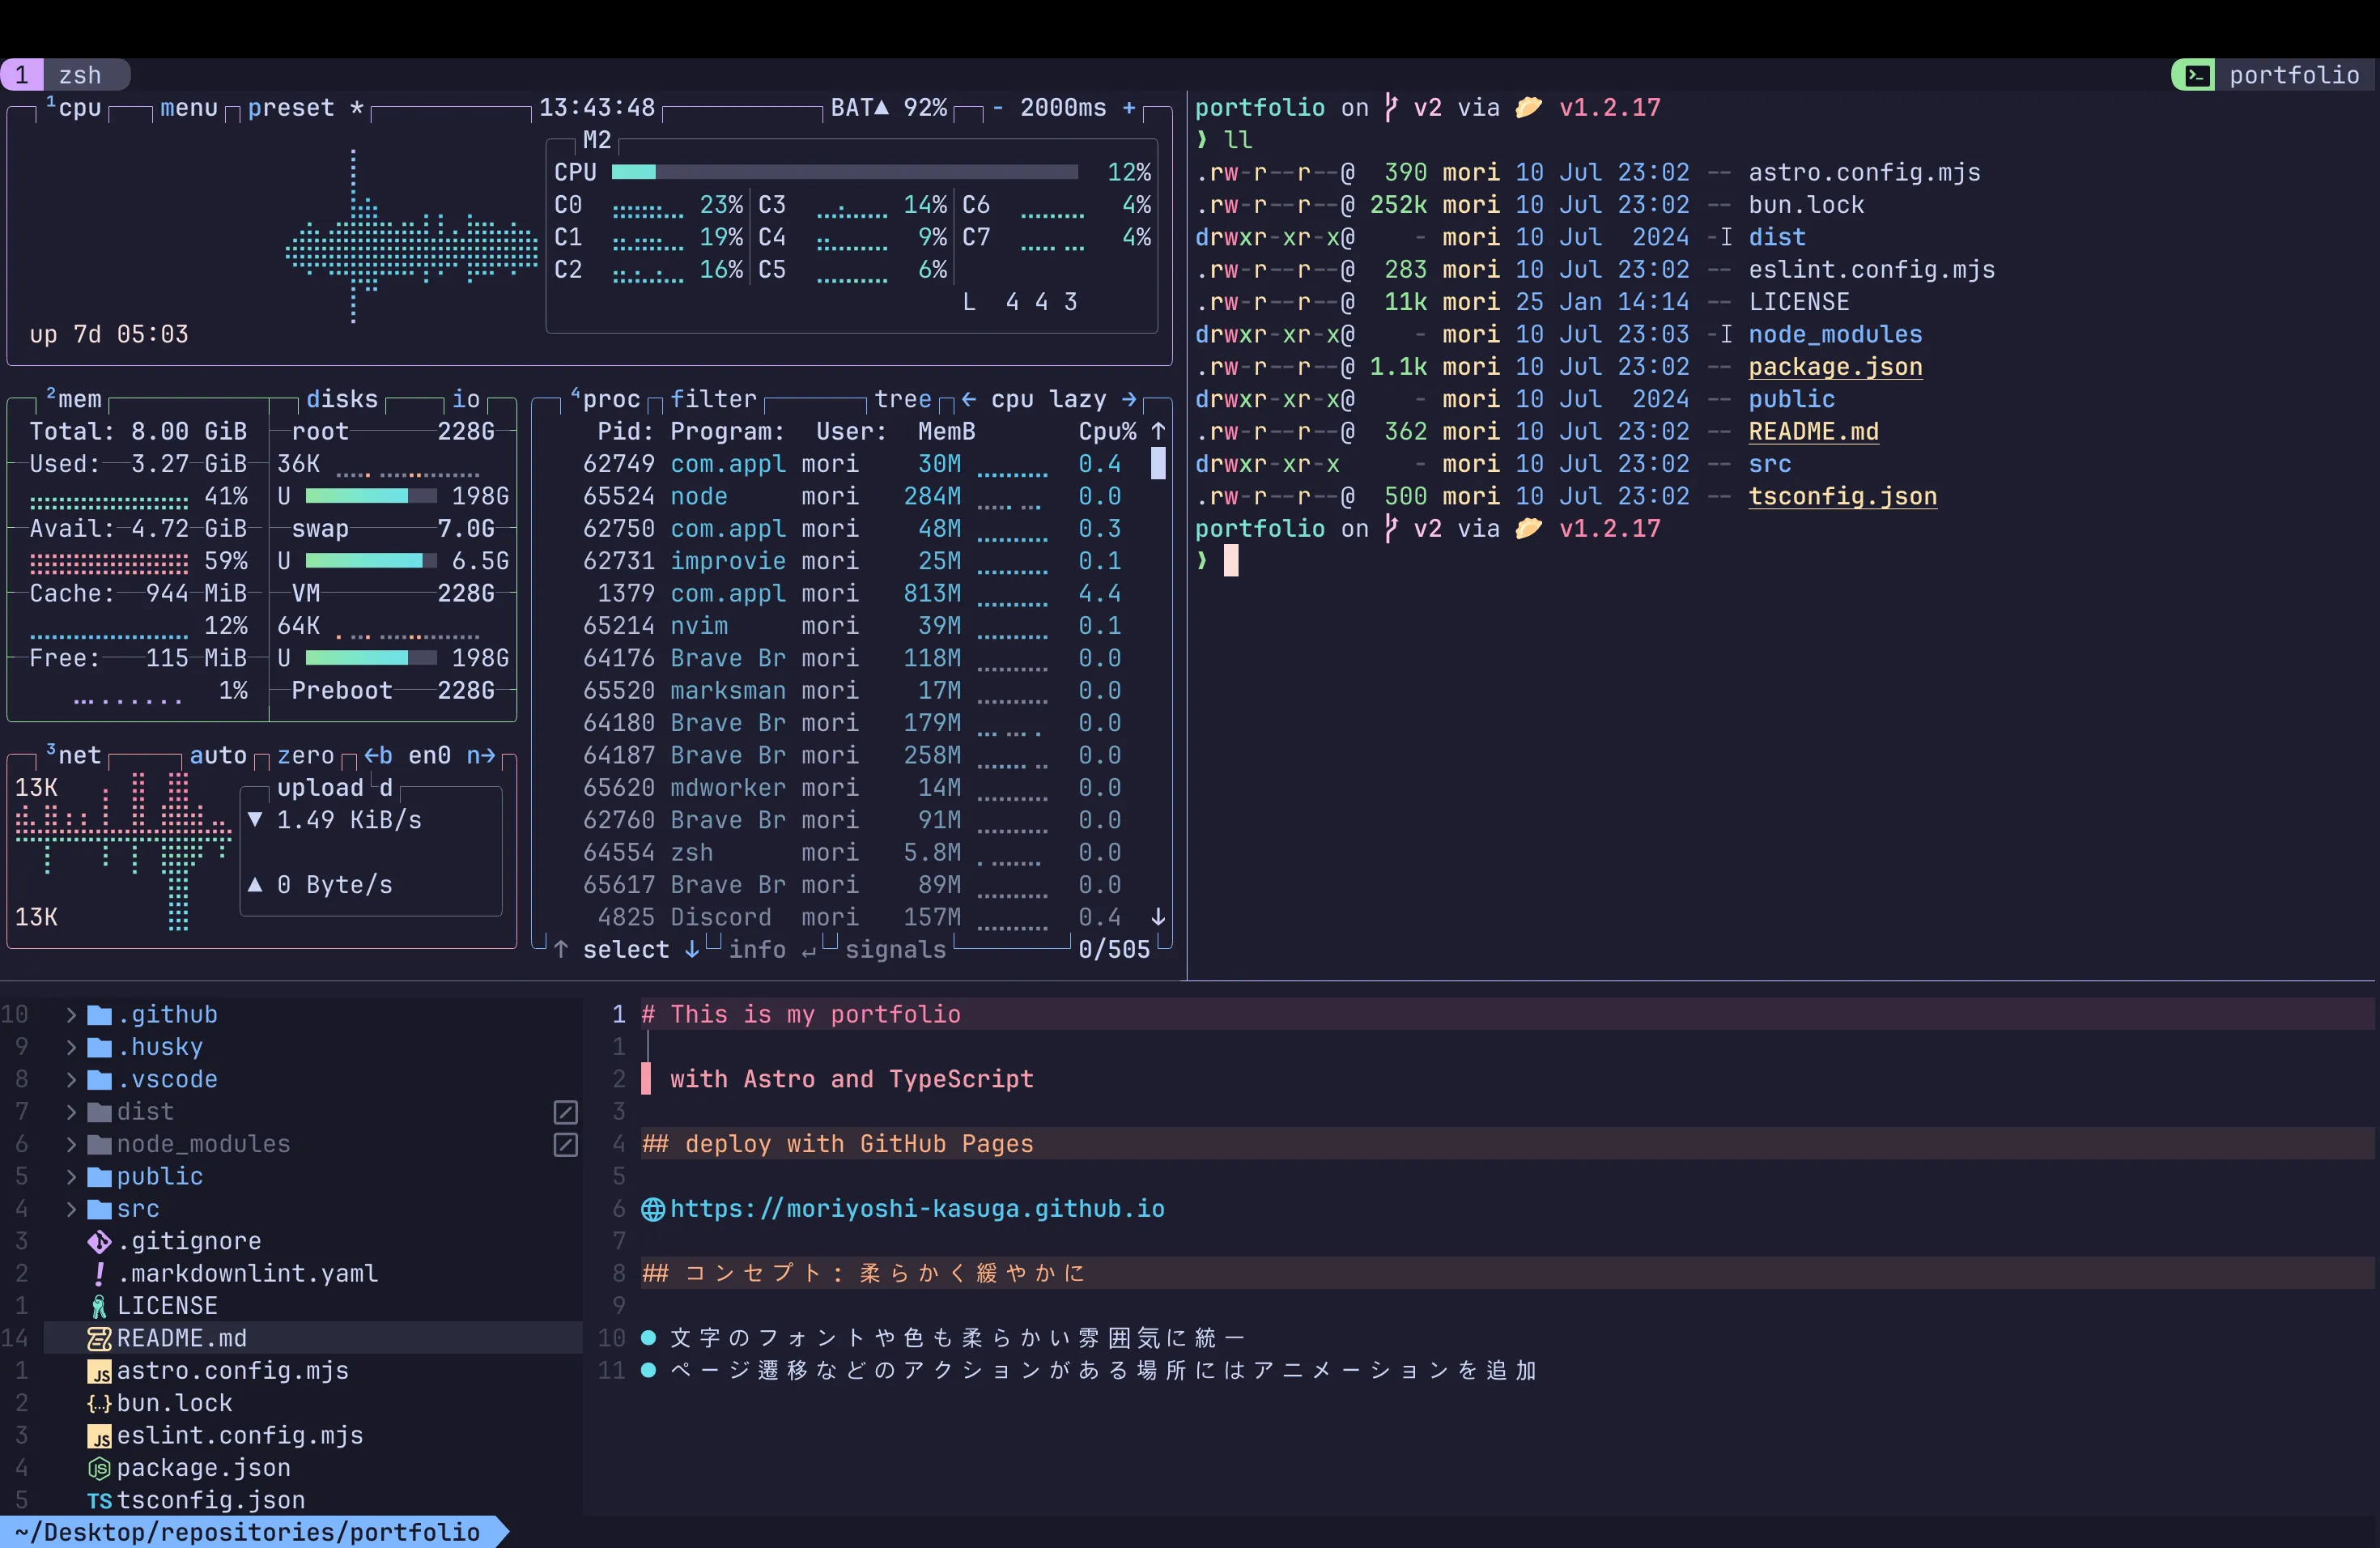Toggle the net zero option
The width and height of the screenshot is (2380, 1548).
point(305,756)
